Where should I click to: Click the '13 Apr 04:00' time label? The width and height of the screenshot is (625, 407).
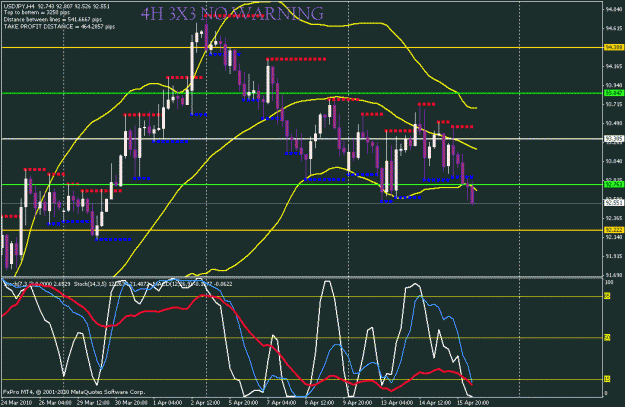pyautogui.click(x=397, y=403)
